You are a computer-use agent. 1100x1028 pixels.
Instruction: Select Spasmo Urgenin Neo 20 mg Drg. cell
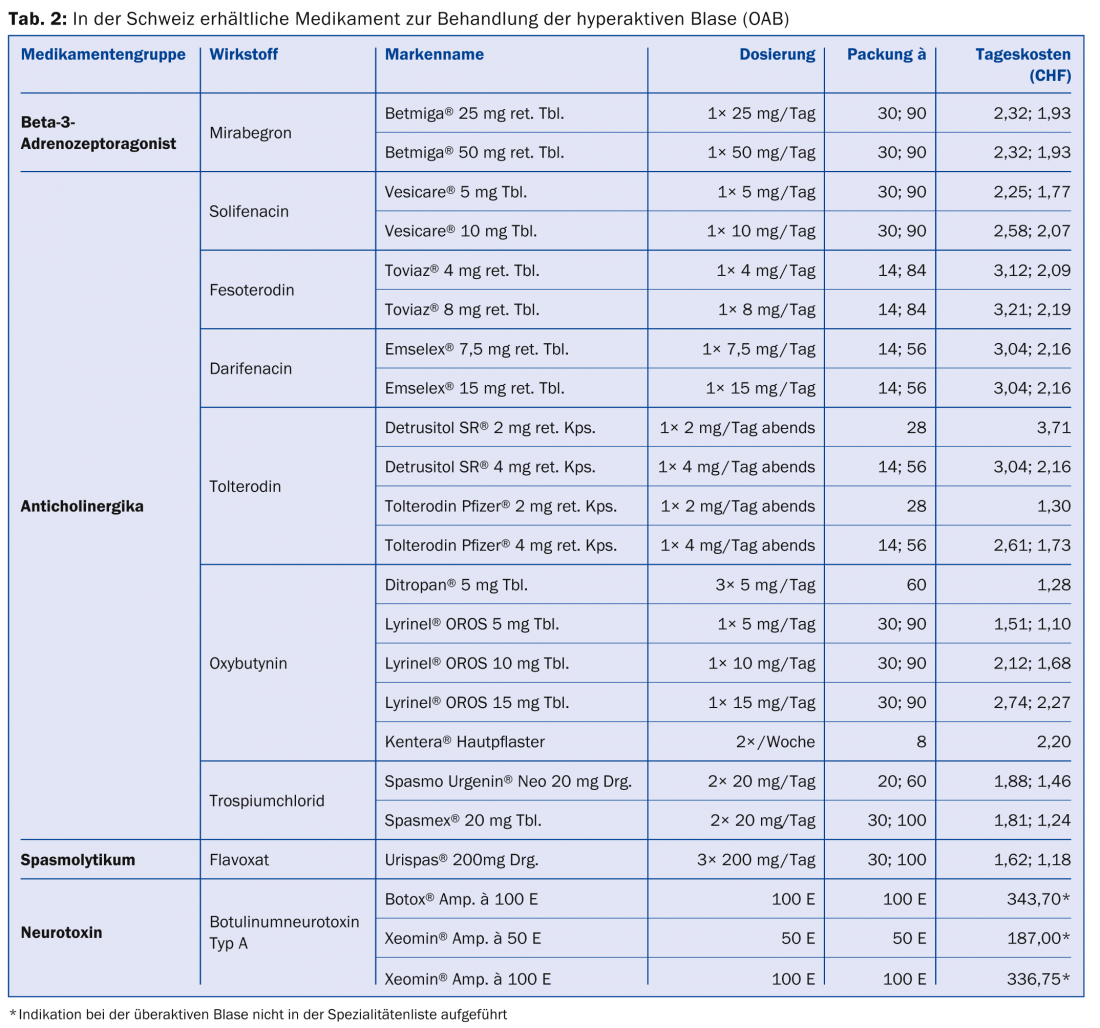click(x=509, y=781)
